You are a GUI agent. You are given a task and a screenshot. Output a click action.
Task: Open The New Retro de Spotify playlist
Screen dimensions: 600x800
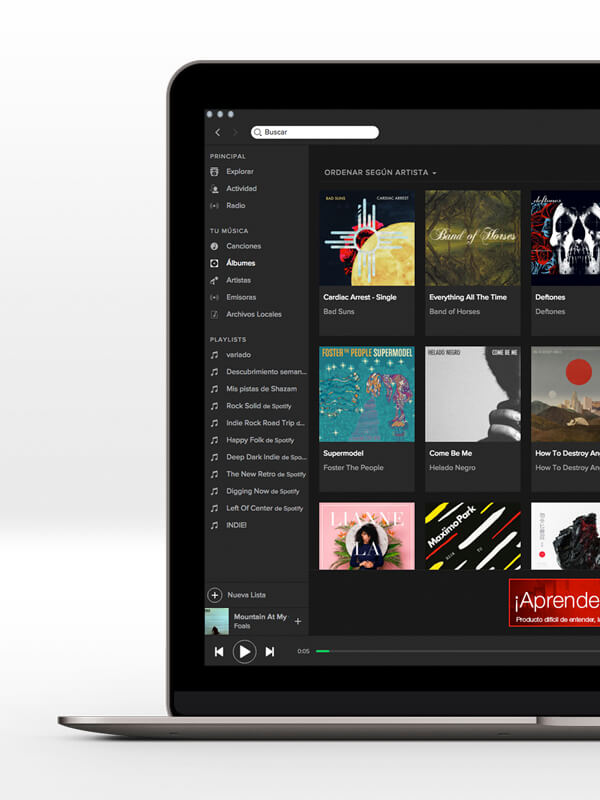pyautogui.click(x=266, y=474)
